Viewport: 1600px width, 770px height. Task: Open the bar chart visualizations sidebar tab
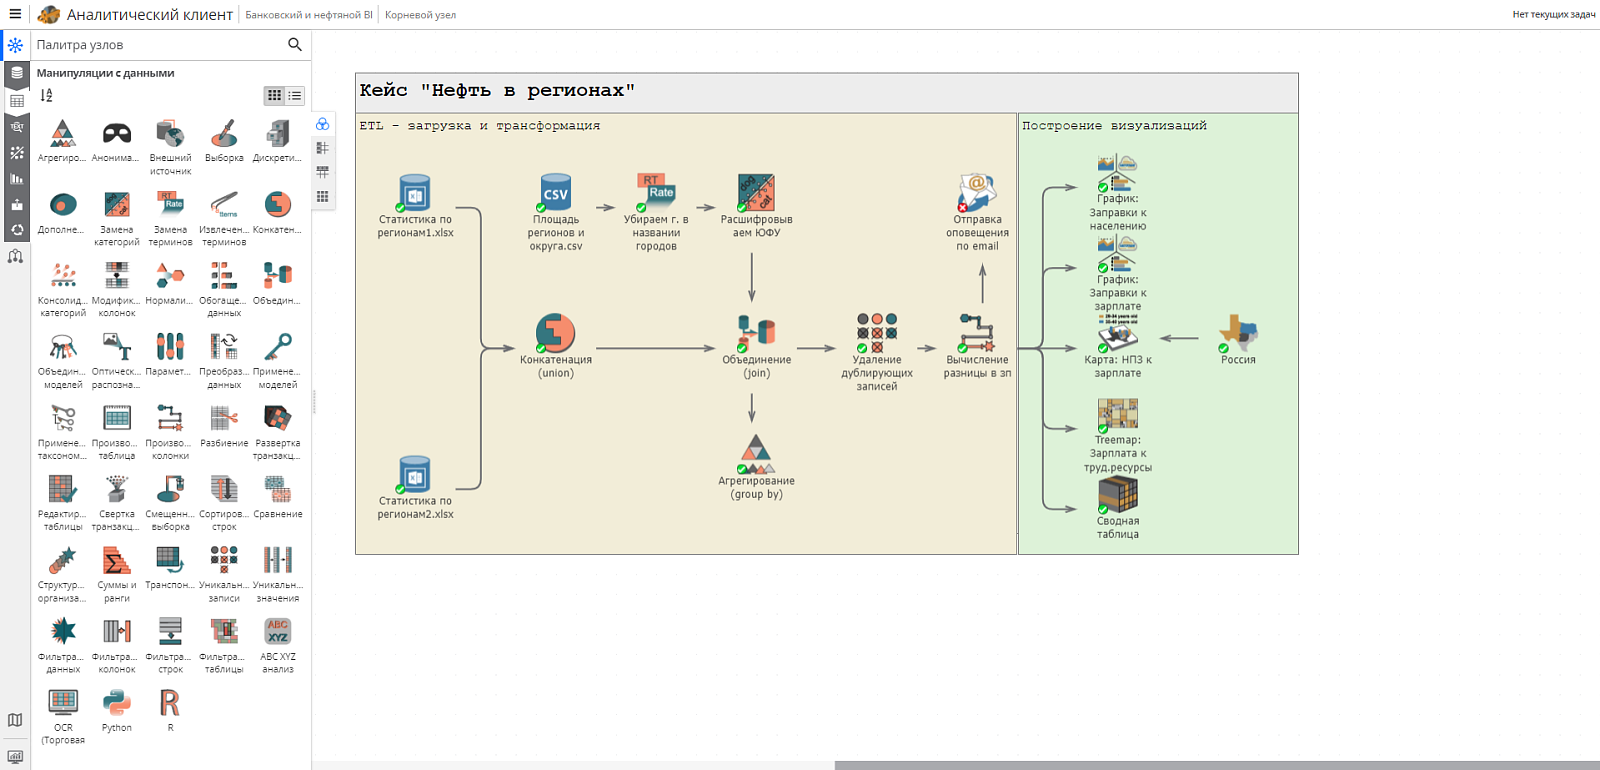pos(16,179)
